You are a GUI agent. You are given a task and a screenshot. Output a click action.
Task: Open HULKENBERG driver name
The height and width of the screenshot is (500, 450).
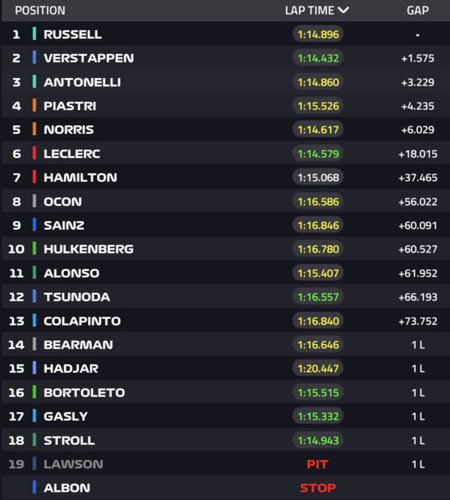pyautogui.click(x=89, y=249)
